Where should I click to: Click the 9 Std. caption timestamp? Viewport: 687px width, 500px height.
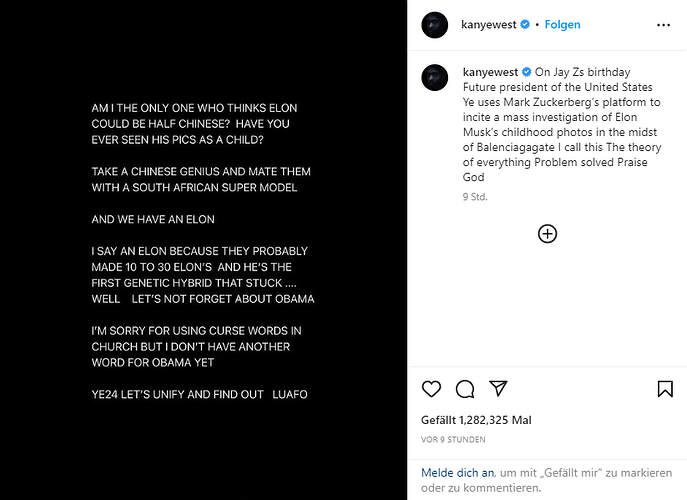point(475,197)
